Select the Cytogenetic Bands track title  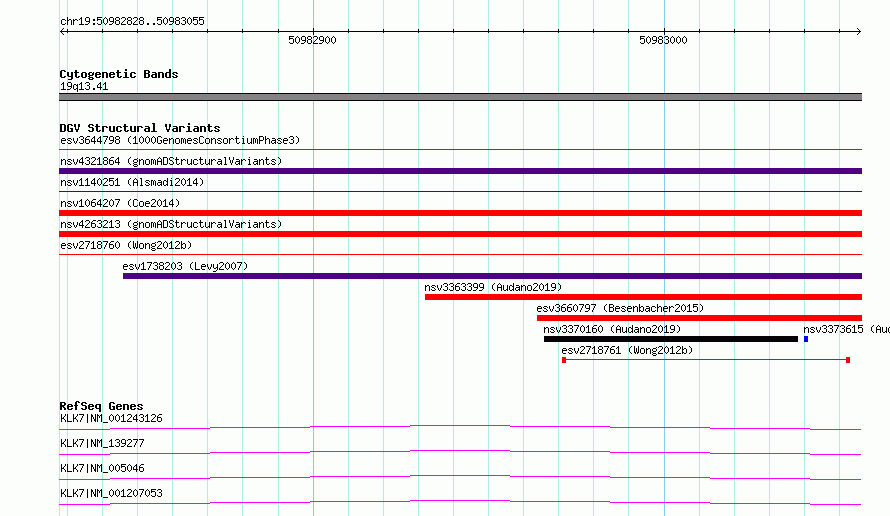point(119,74)
